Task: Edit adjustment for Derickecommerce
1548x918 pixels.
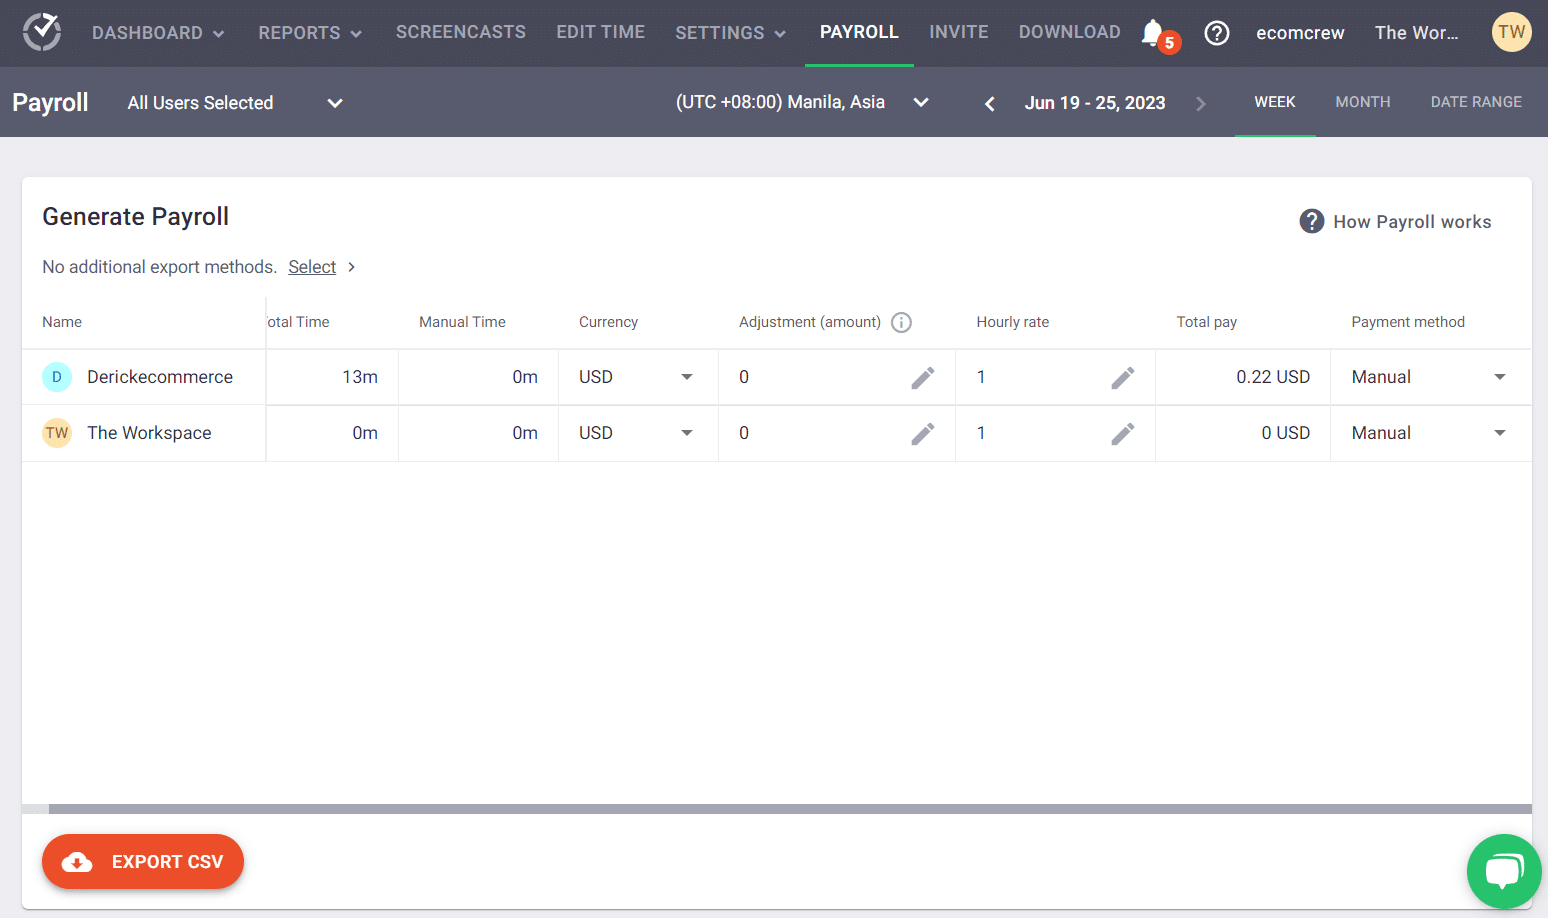Action: pos(923,377)
